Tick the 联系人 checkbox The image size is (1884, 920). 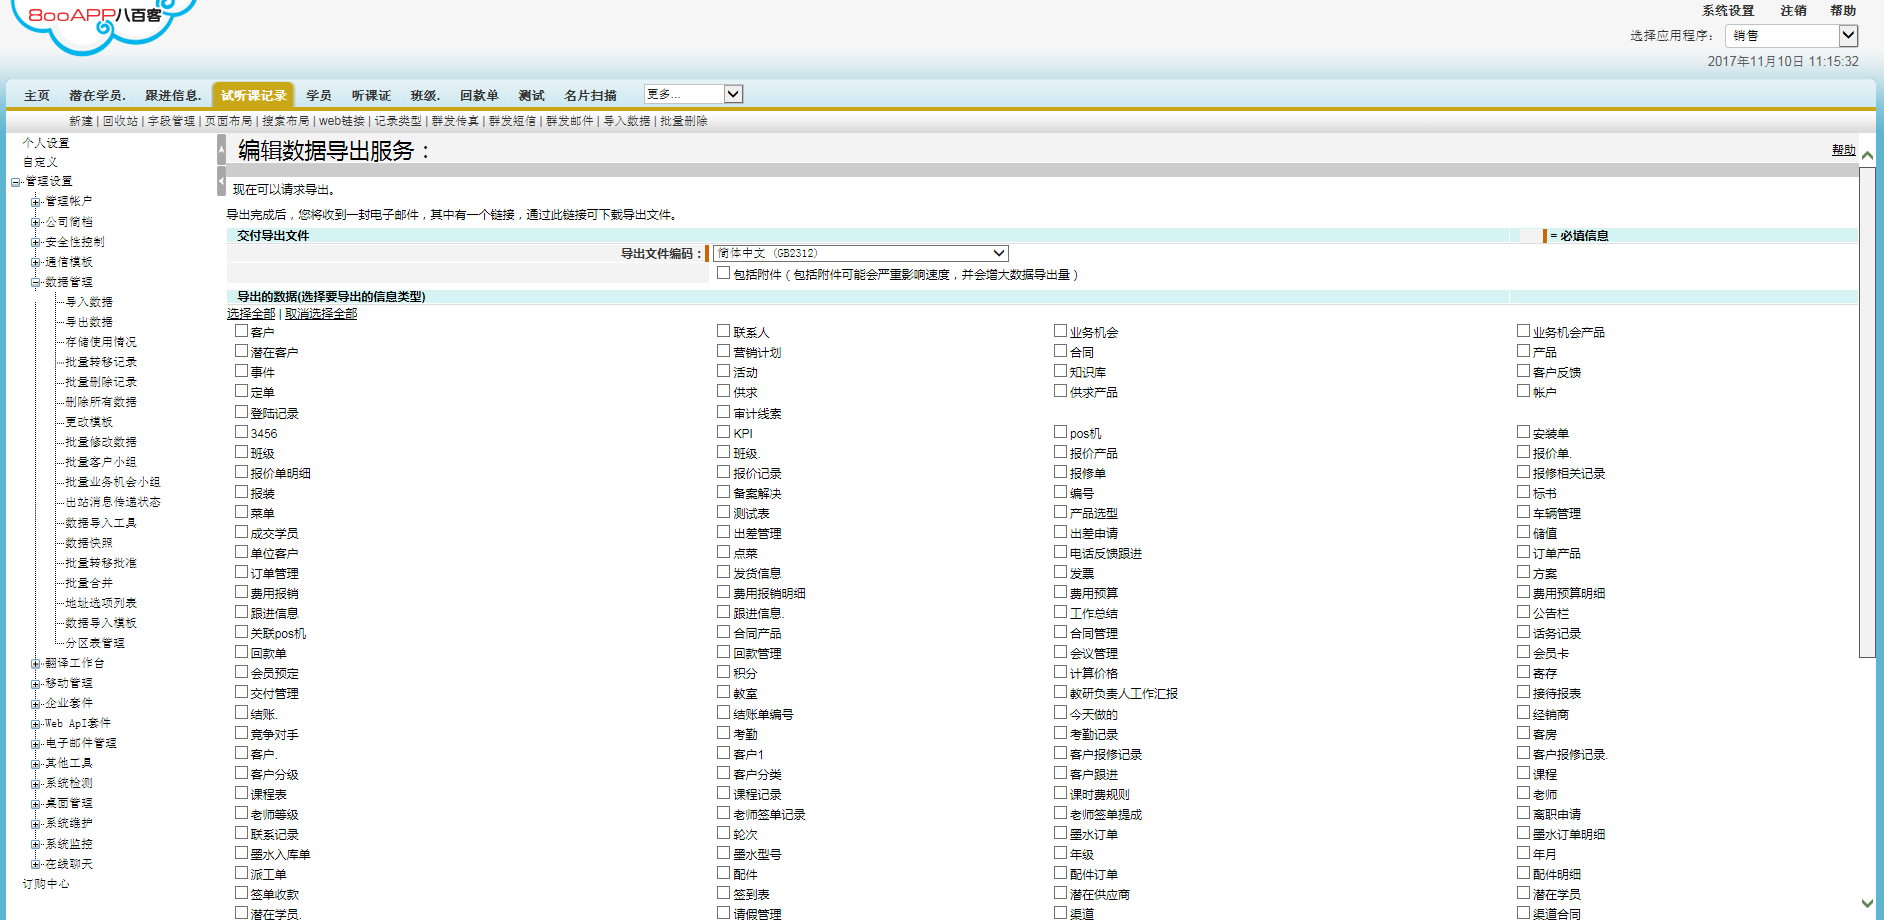[723, 331]
